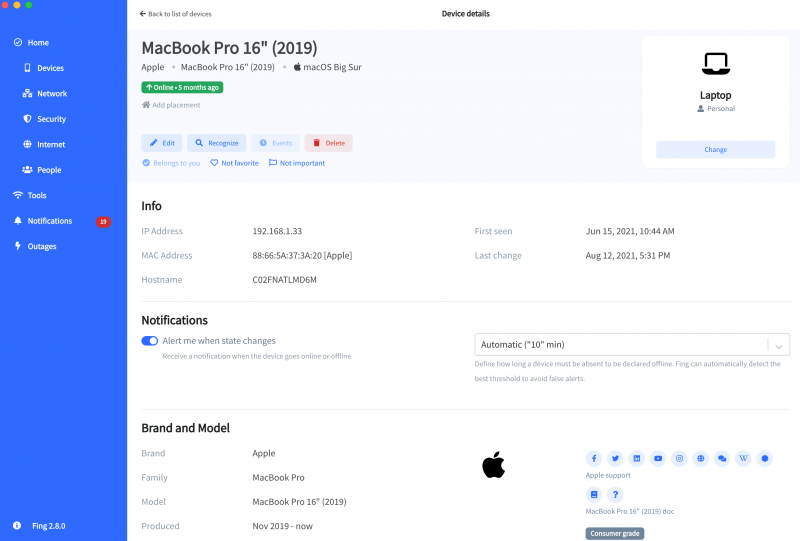The image size is (800, 541).
Task: Click the Fing 2.8.0 version label
Action: 48,526
